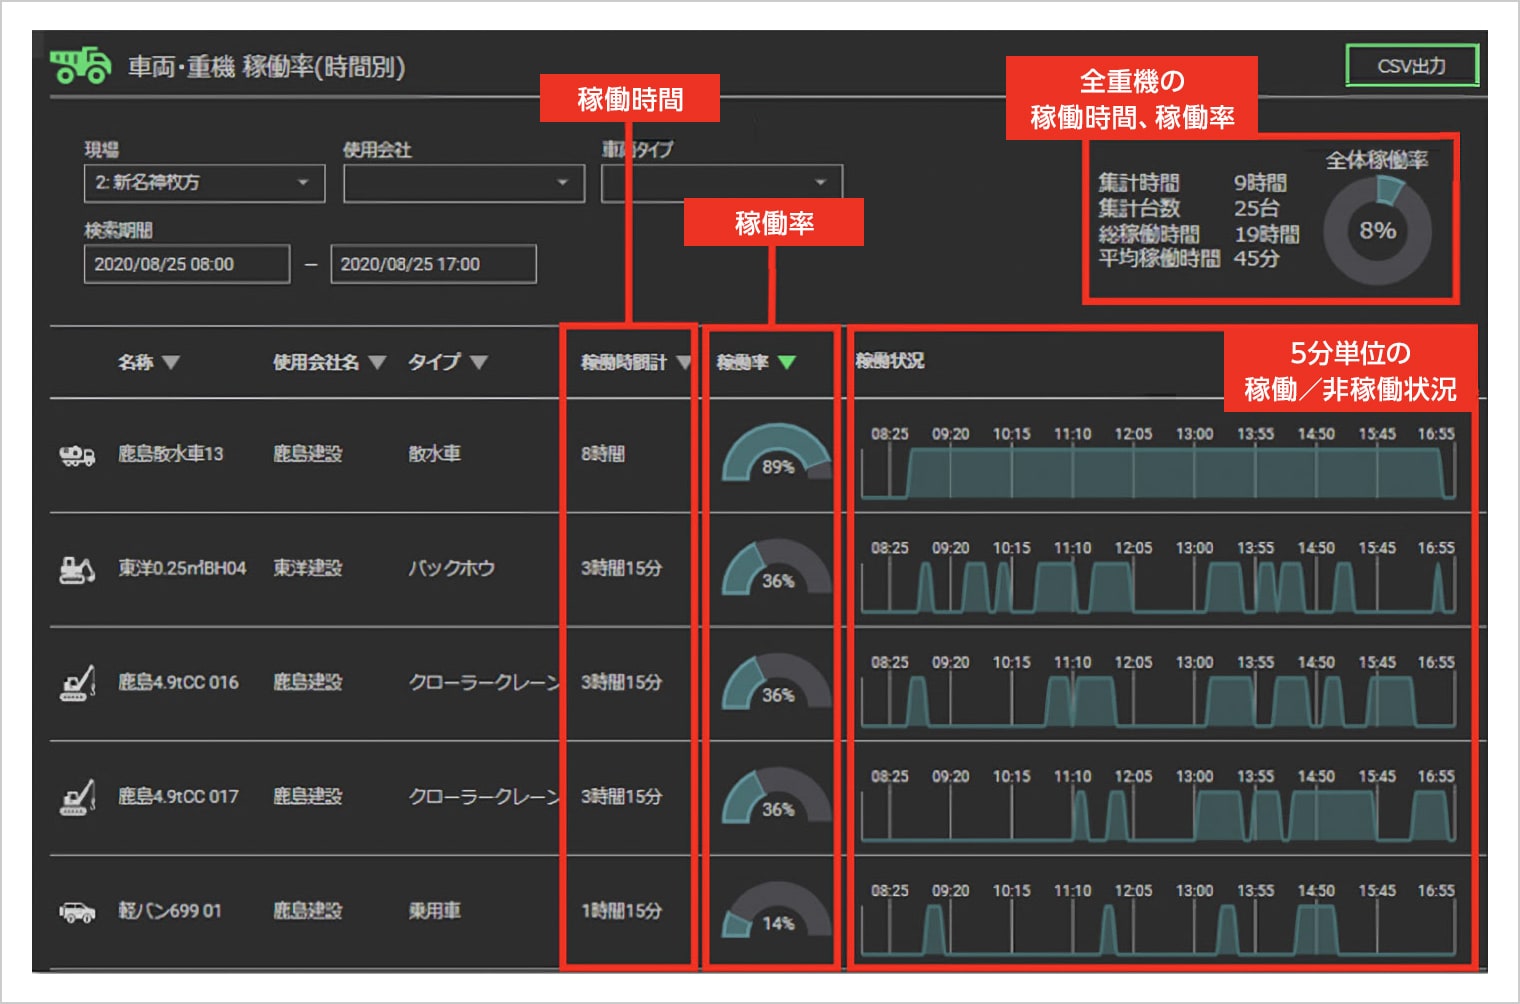Screen dimensions: 1520x1004
Task: Click the 東洋0.25㎥BH04 activity timeline chart
Action: (1159, 576)
